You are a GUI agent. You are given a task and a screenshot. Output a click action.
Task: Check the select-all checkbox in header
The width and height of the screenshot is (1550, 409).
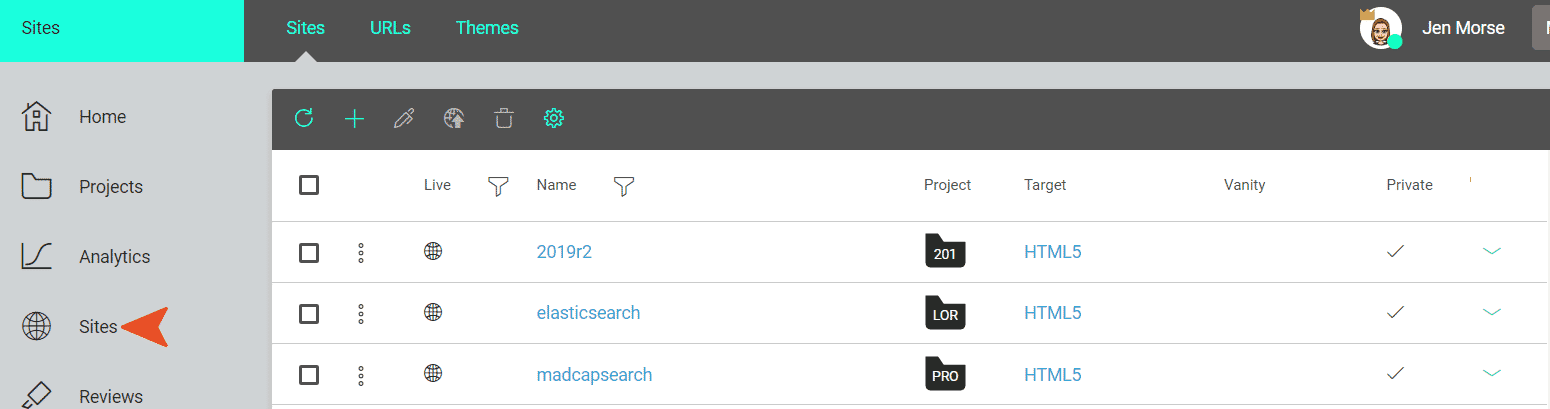[309, 185]
